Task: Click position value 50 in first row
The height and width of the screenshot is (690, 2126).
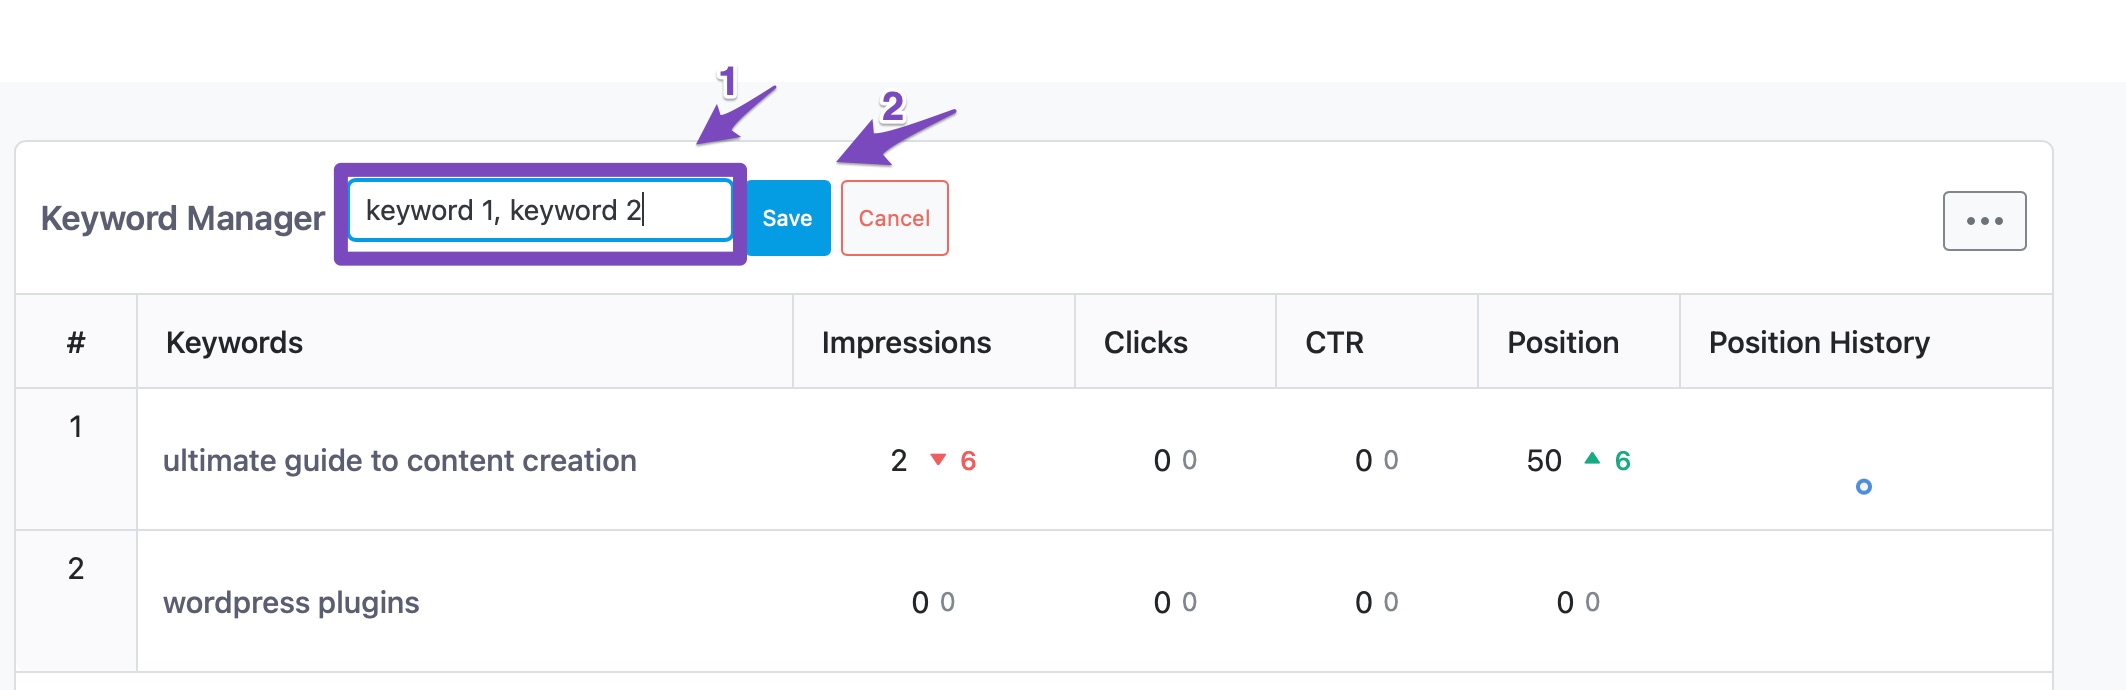Action: point(1543,461)
